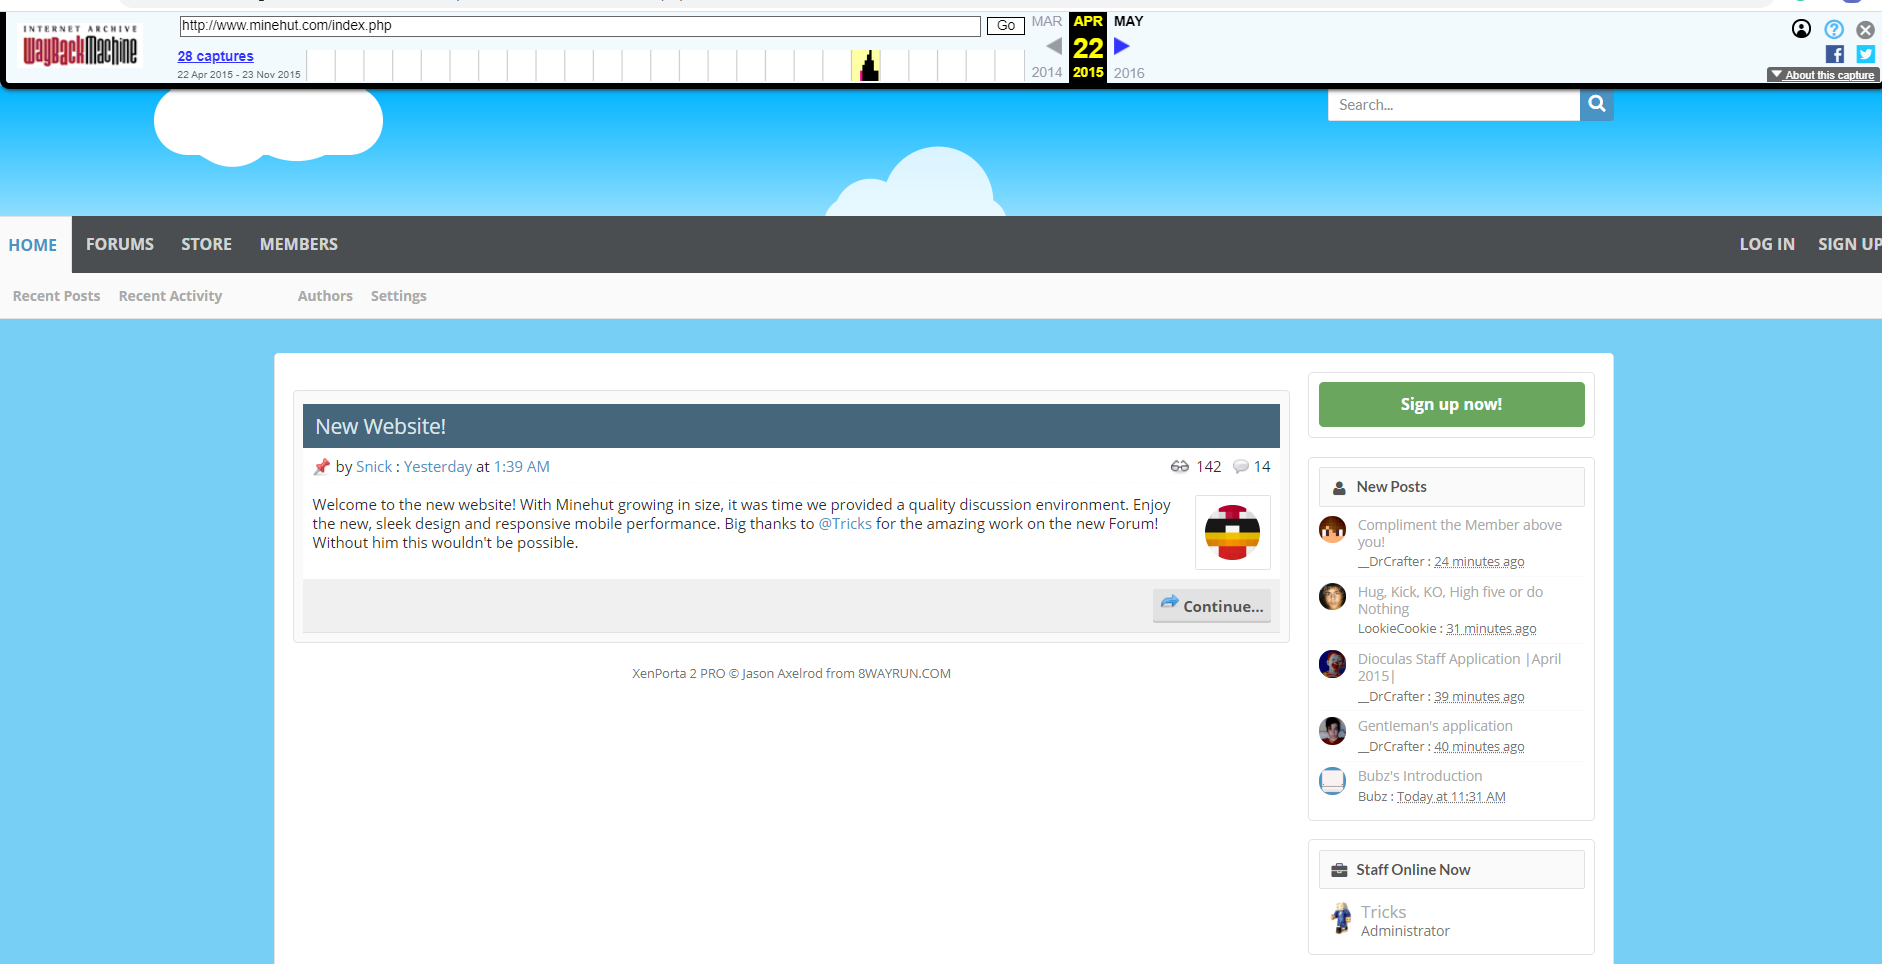The width and height of the screenshot is (1882, 964).
Task: Share capture on Facebook
Action: coord(1835,54)
